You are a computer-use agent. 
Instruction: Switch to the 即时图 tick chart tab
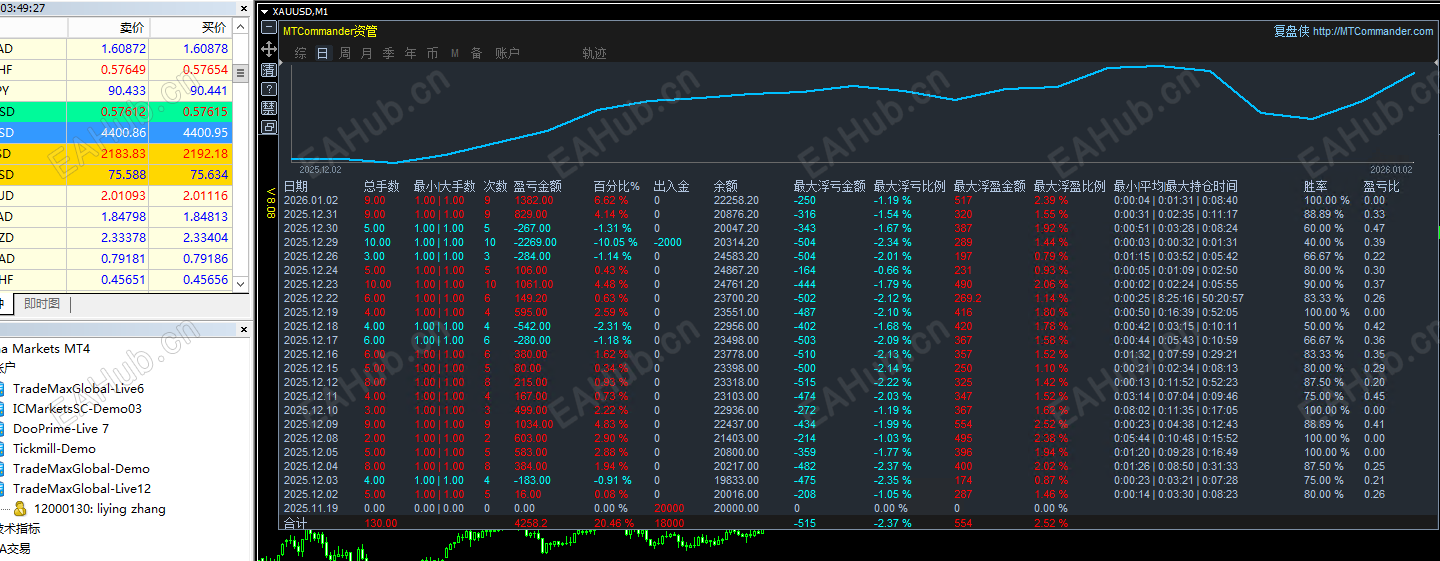coord(42,304)
